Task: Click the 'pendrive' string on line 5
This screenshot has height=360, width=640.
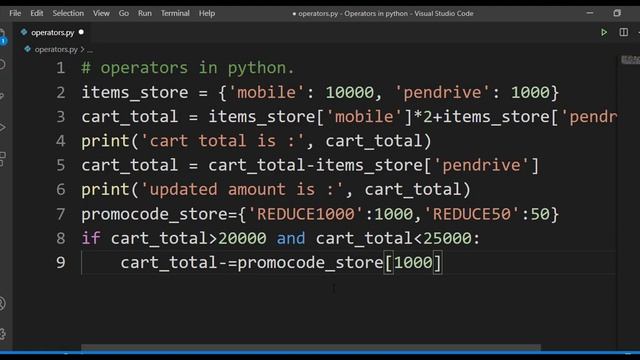Action: pos(481,165)
